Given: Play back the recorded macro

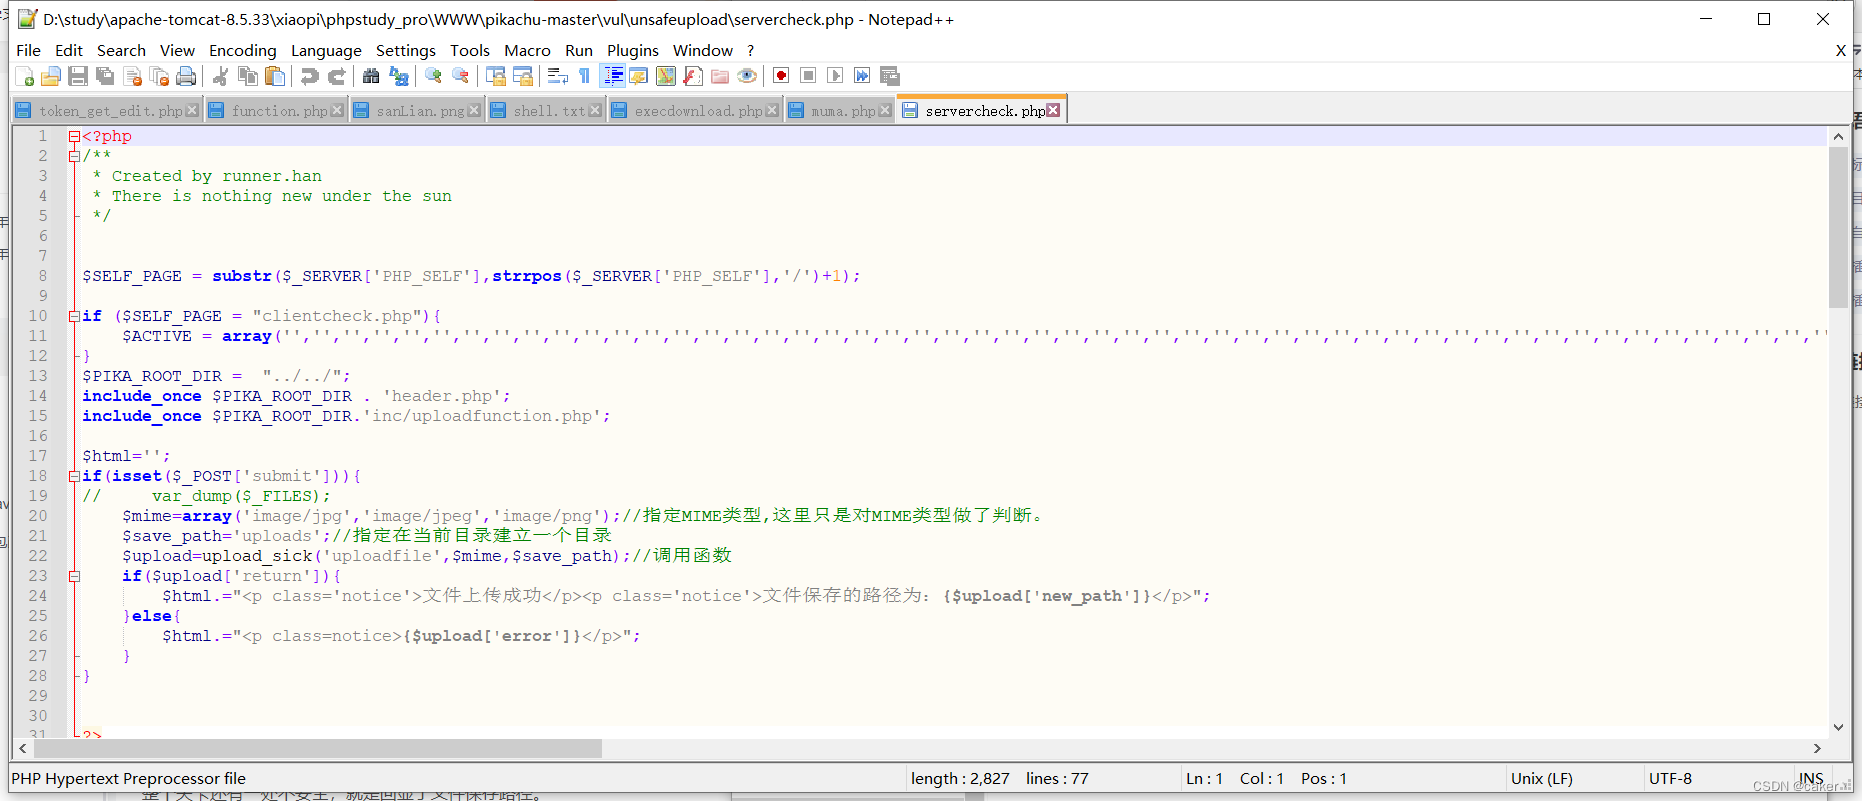Looking at the screenshot, I should [x=835, y=76].
